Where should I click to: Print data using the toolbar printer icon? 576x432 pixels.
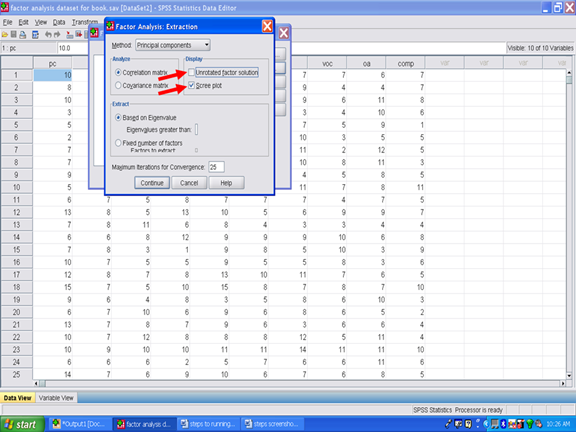click(x=23, y=35)
